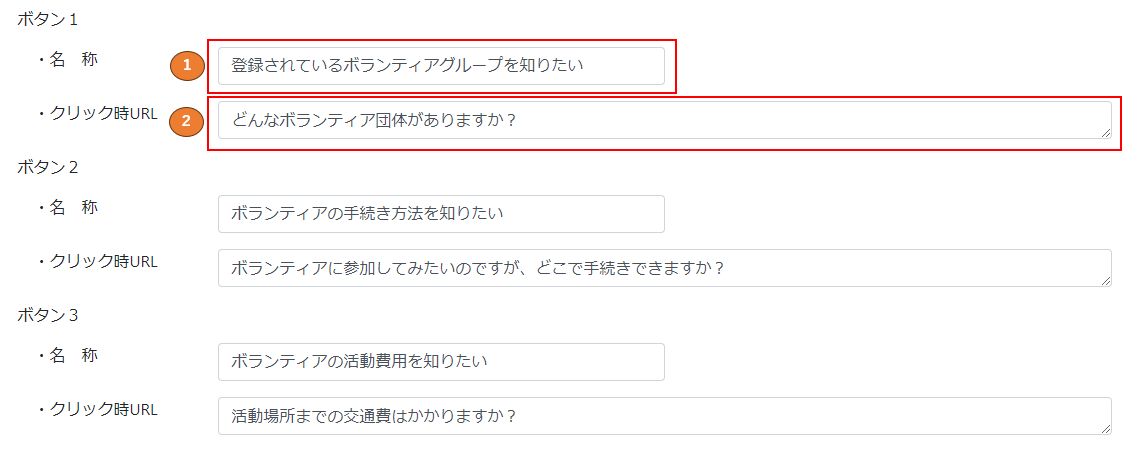The width and height of the screenshot is (1142, 450).
Task: Click into ボランティアに参加してみたい URL textarea
Action: (x=665, y=268)
